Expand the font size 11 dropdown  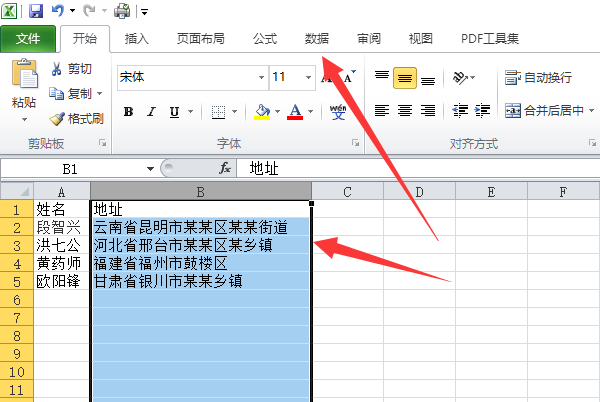(308, 77)
